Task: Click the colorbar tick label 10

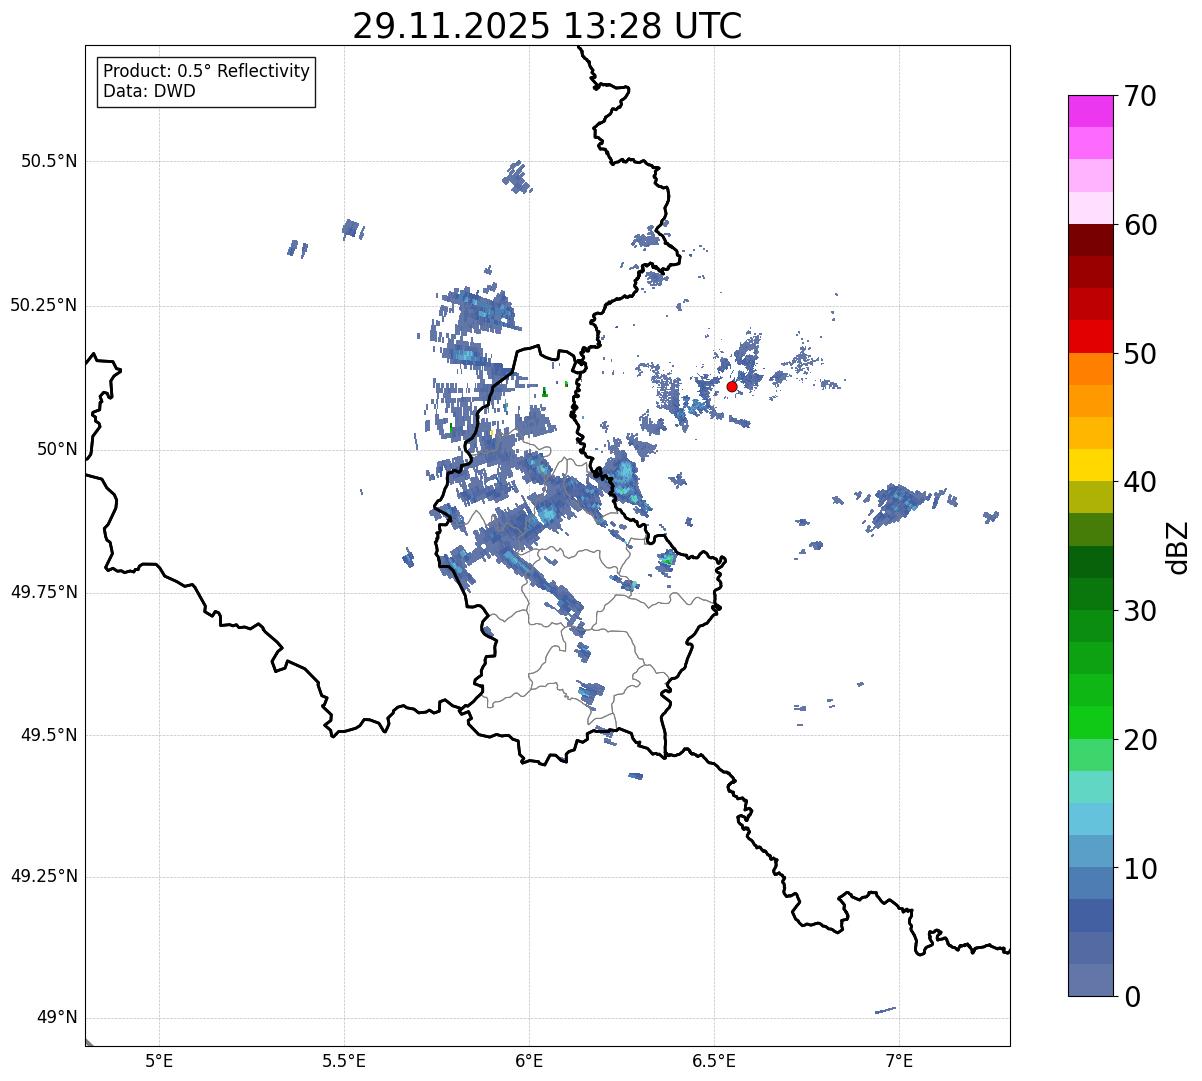Action: point(1141,869)
